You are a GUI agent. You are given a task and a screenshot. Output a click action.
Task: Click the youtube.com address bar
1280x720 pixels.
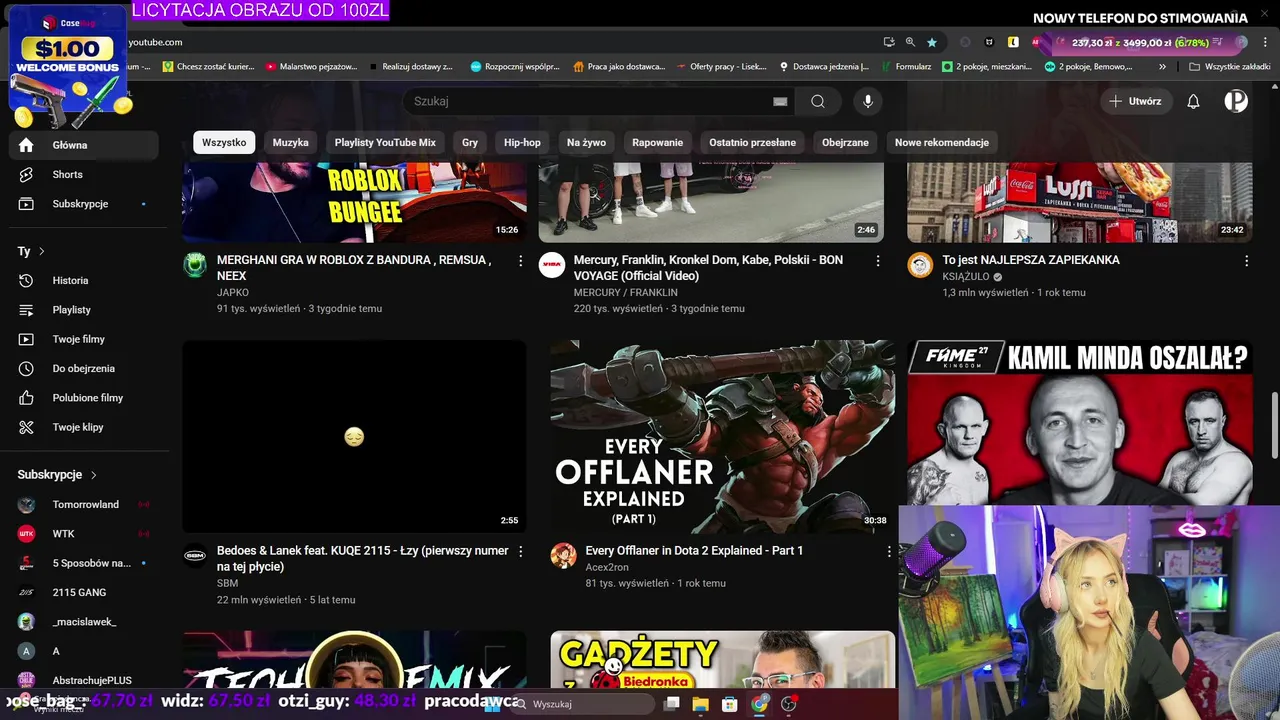pos(500,42)
